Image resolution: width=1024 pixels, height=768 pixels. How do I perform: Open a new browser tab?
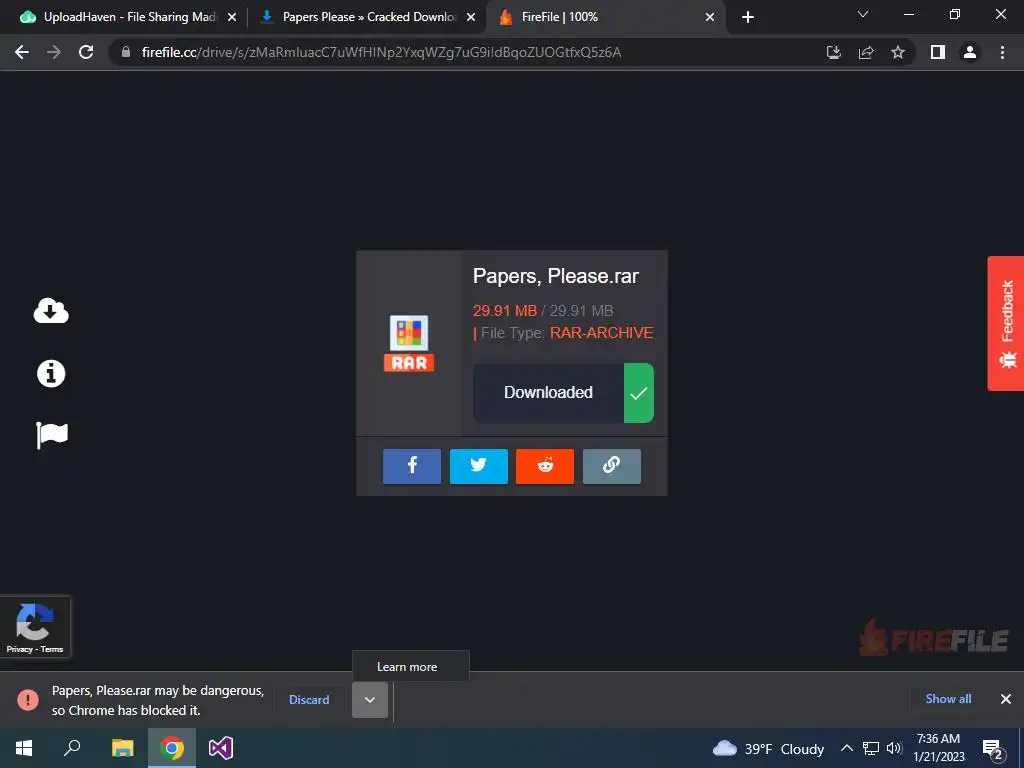(x=748, y=18)
